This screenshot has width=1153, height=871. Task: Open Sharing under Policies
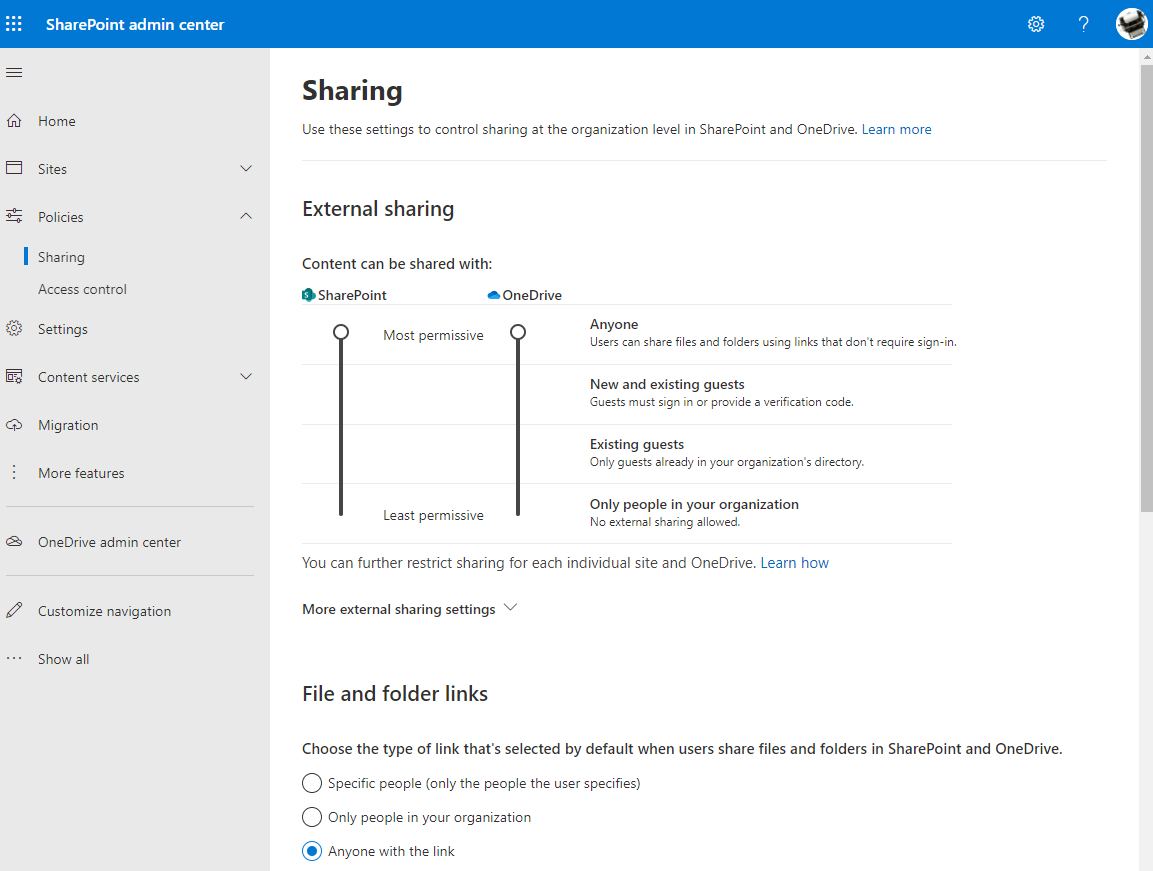(61, 257)
